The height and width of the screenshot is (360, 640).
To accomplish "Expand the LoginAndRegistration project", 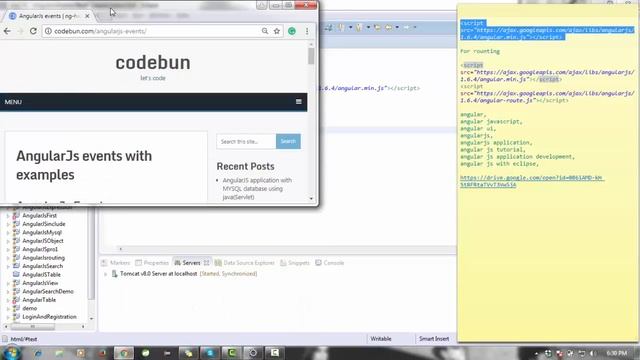I will point(8,317).
